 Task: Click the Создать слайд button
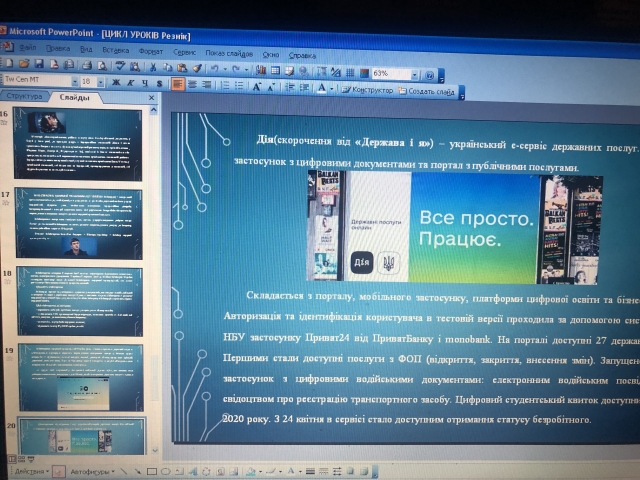[x=427, y=91]
